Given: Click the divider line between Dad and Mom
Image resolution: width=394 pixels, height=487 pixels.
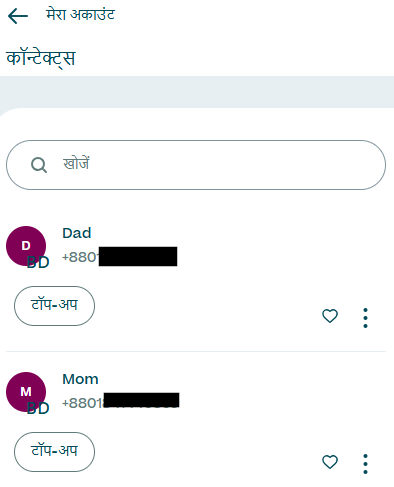Looking at the screenshot, I should pos(196,351).
